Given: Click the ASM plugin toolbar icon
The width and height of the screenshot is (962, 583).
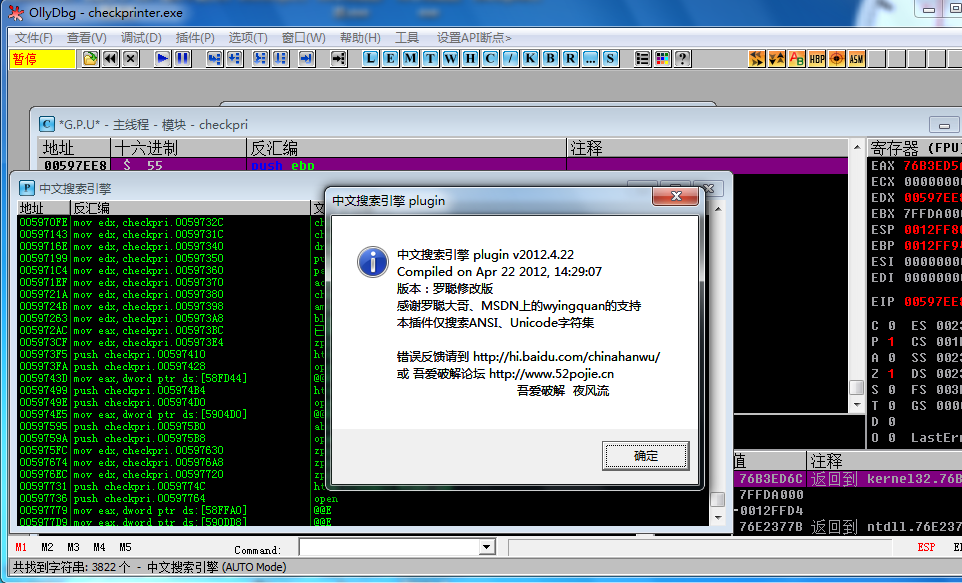Looking at the screenshot, I should [x=856, y=58].
